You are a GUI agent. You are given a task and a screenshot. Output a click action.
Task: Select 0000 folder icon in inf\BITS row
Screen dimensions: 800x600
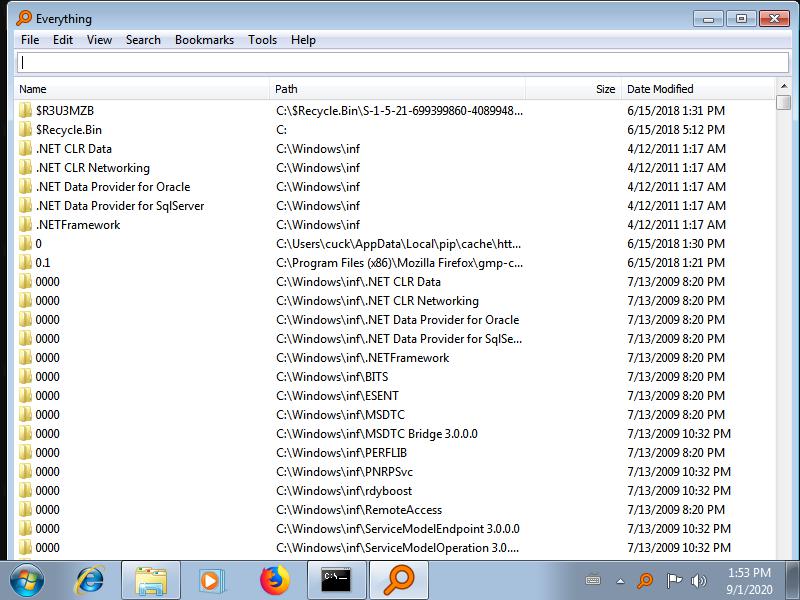pos(25,377)
